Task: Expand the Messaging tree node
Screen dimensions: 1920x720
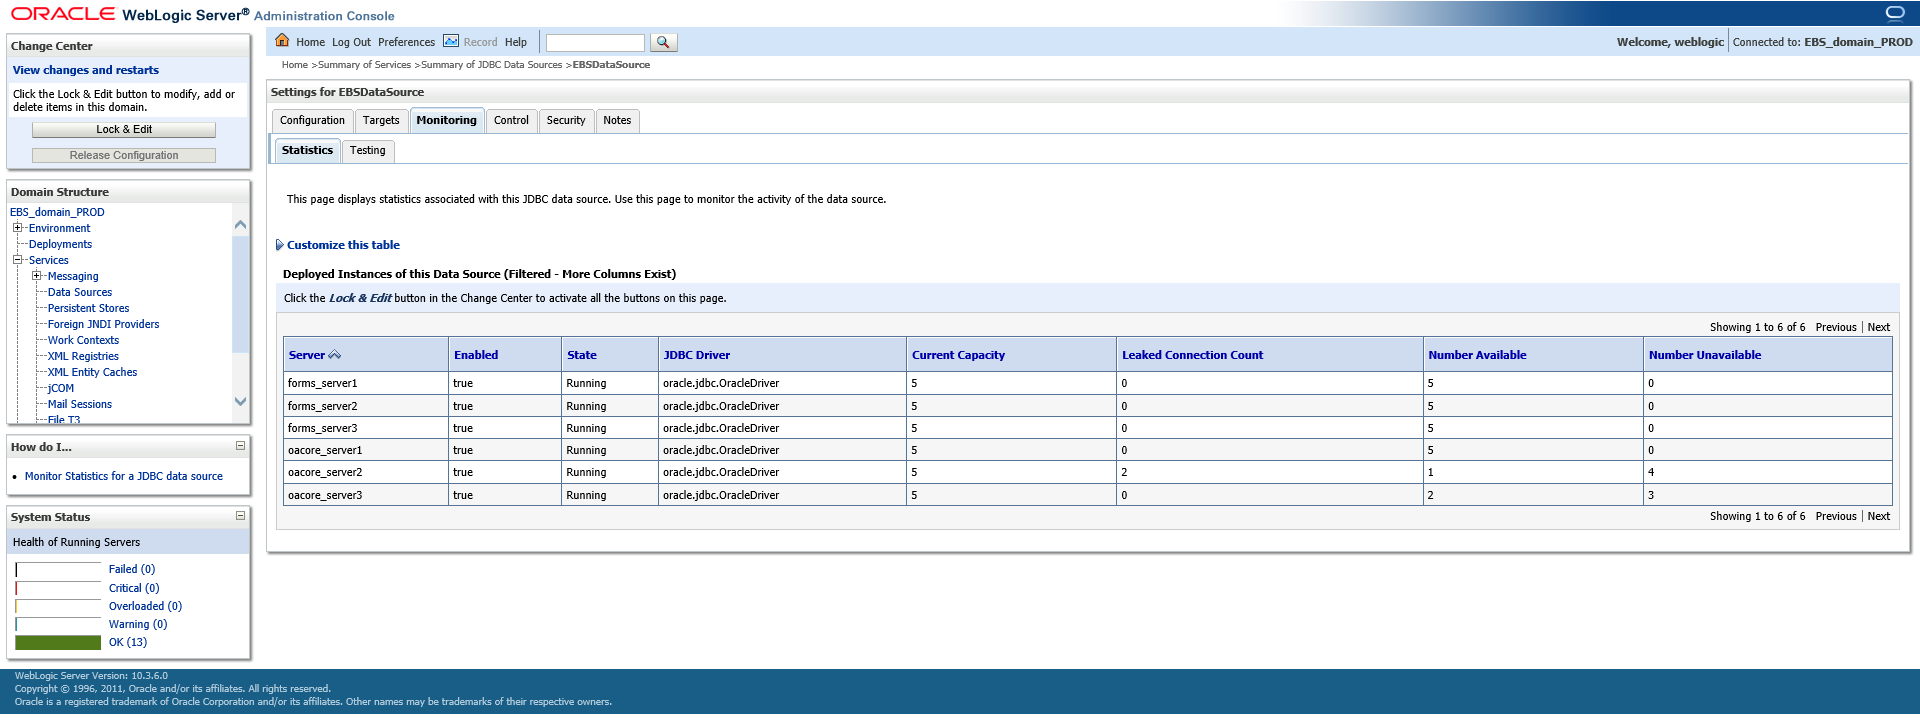Action: (36, 276)
